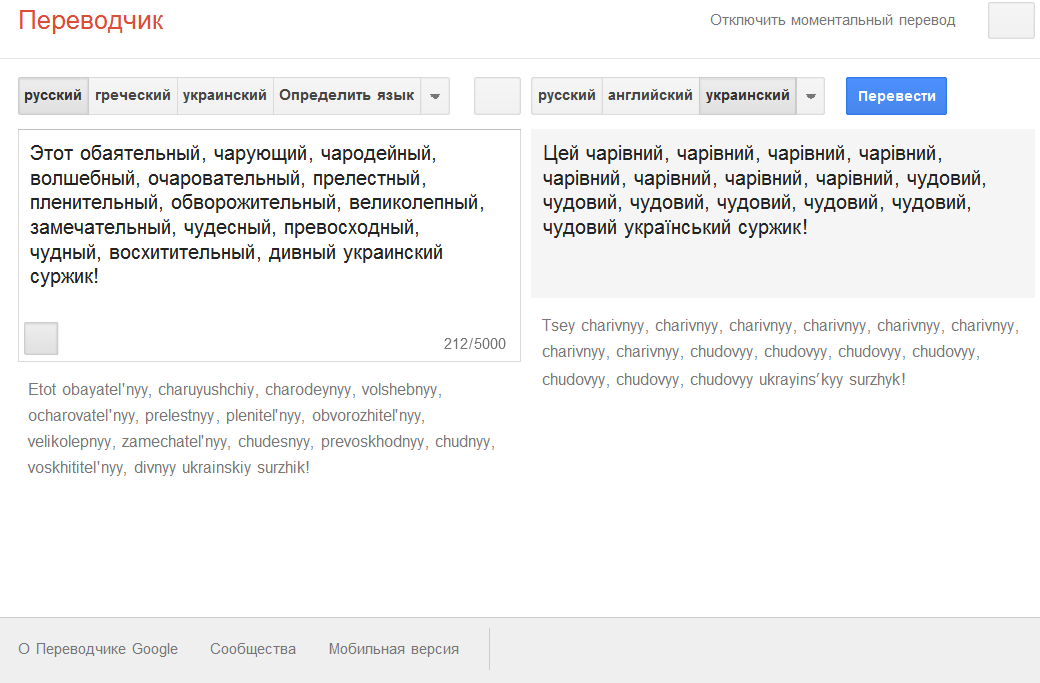Open the Сообщества footer link

(253, 649)
